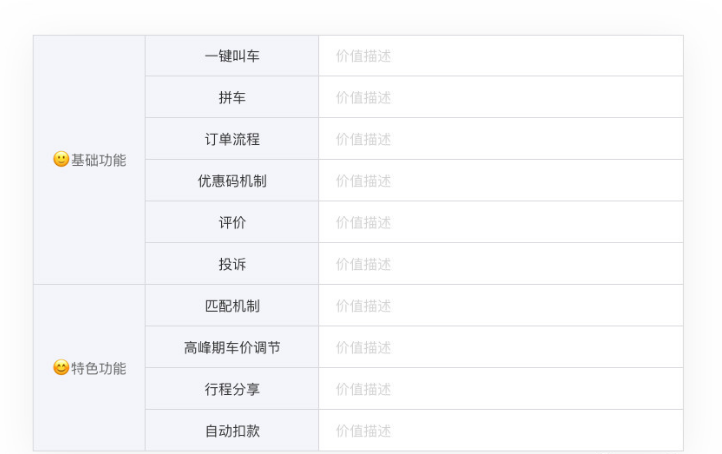Viewport: 722px width, 454px height.
Task: Select the 优惠码机制 cell
Action: [232, 181]
